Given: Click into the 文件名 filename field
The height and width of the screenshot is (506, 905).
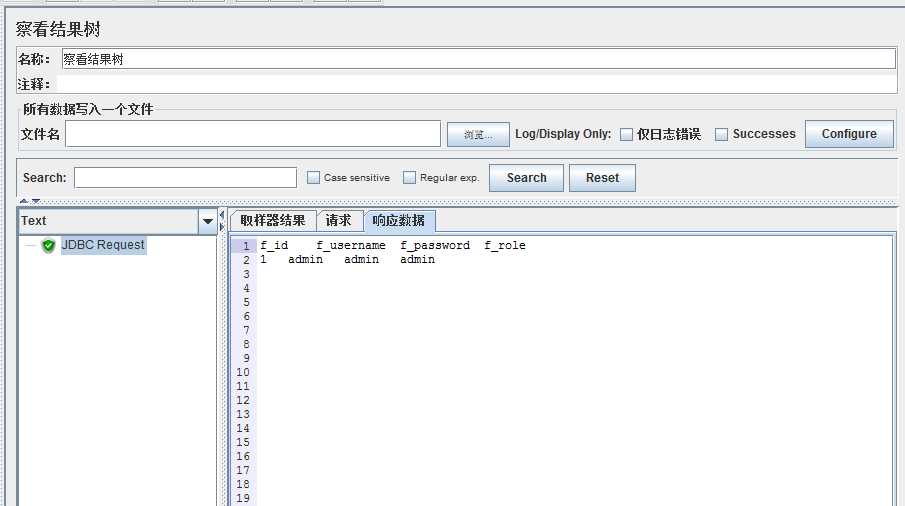Looking at the screenshot, I should coord(253,134).
